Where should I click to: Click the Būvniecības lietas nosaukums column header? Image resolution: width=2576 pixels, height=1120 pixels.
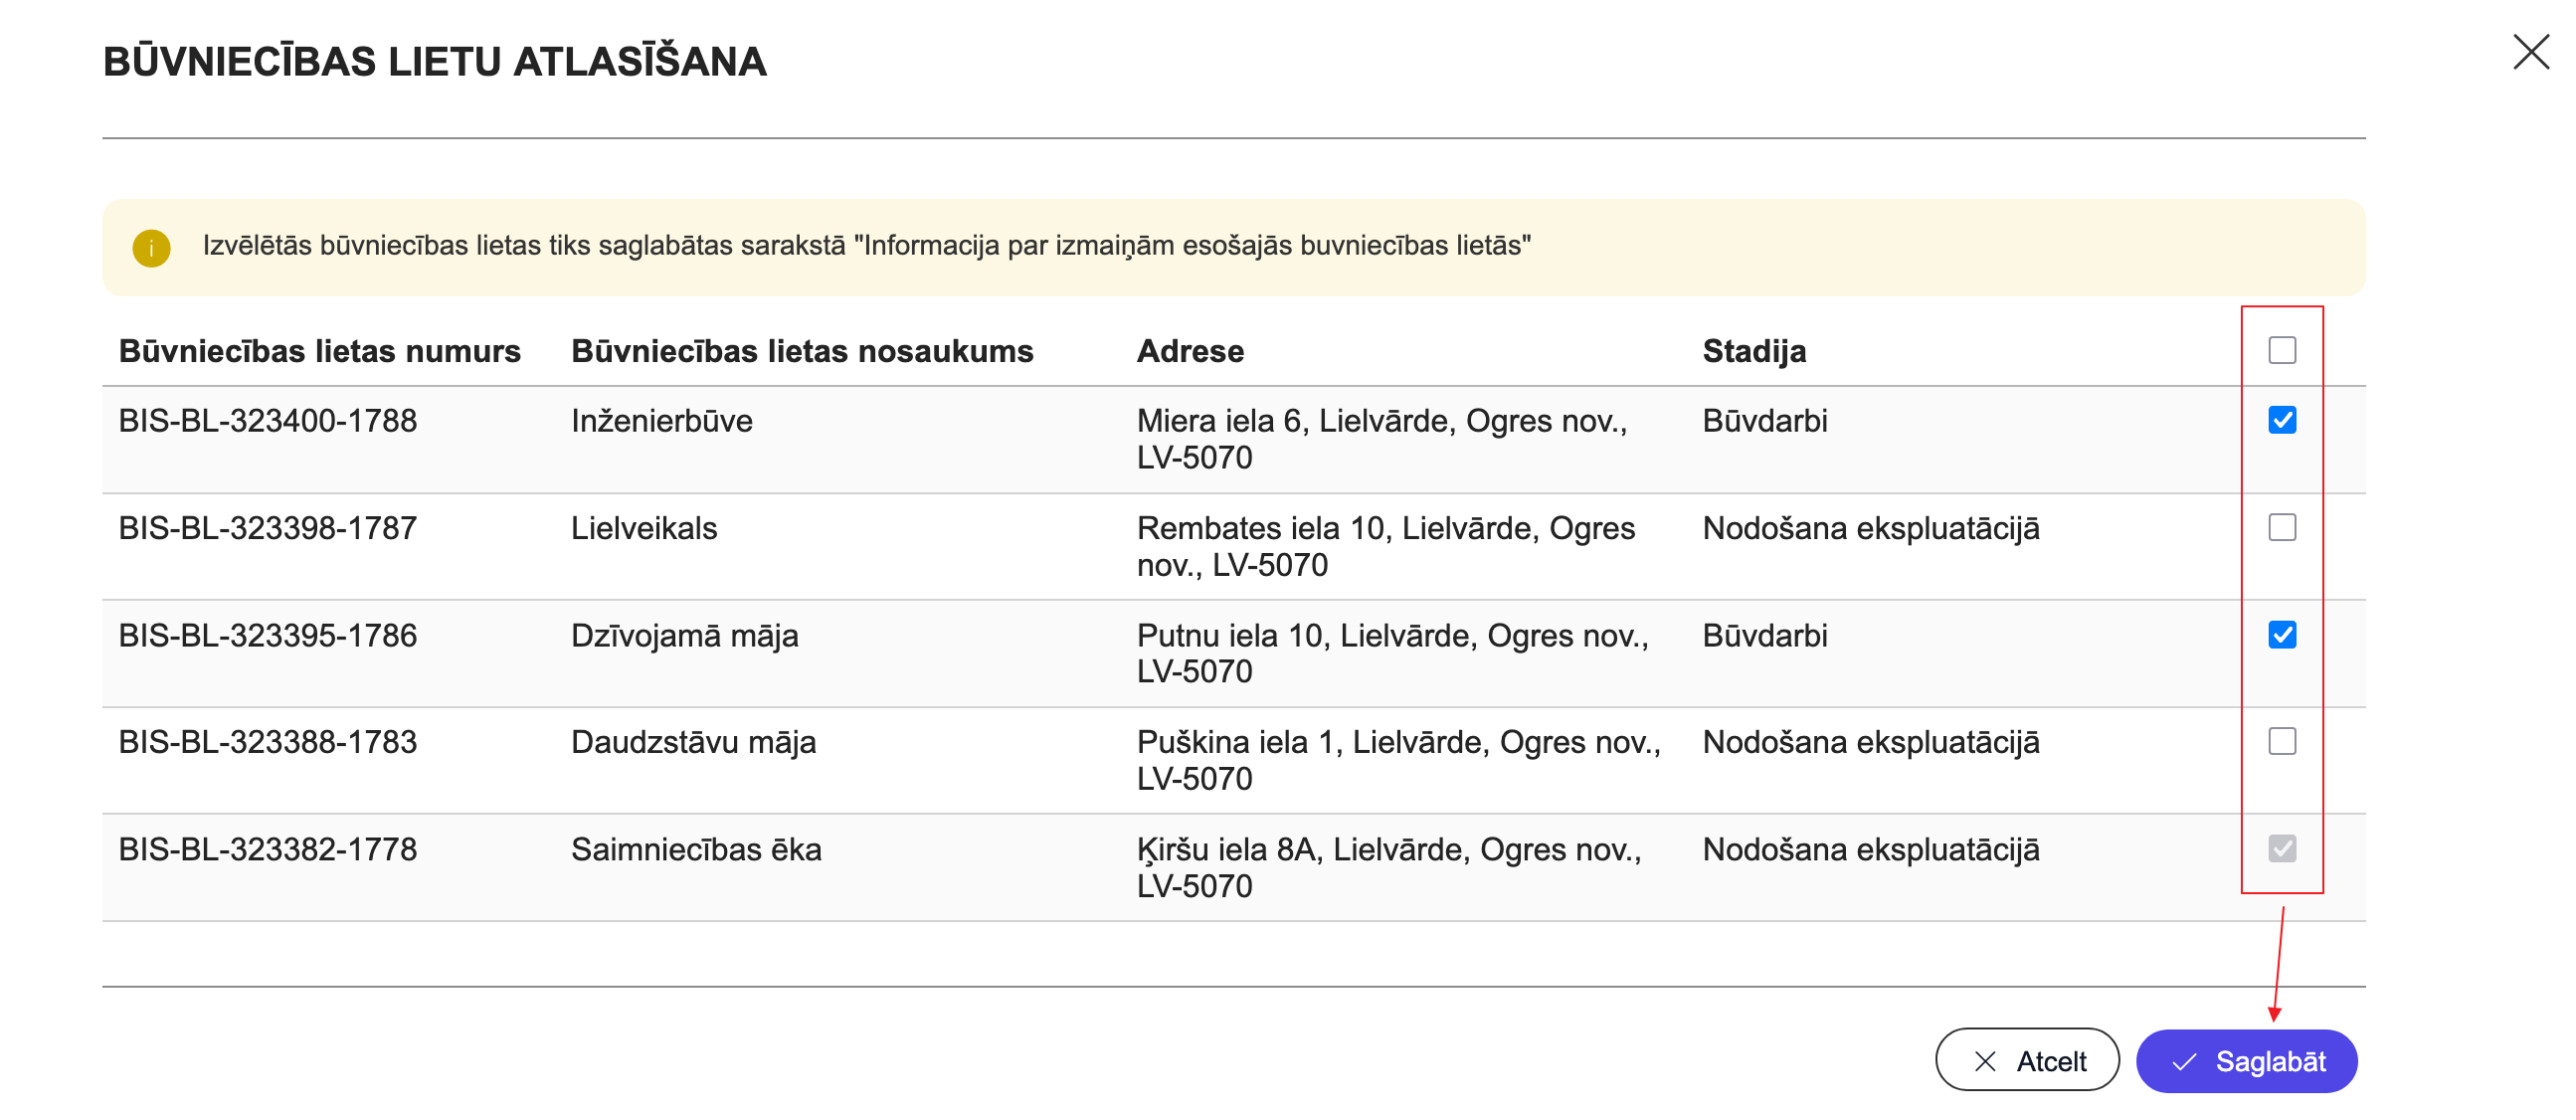(801, 352)
